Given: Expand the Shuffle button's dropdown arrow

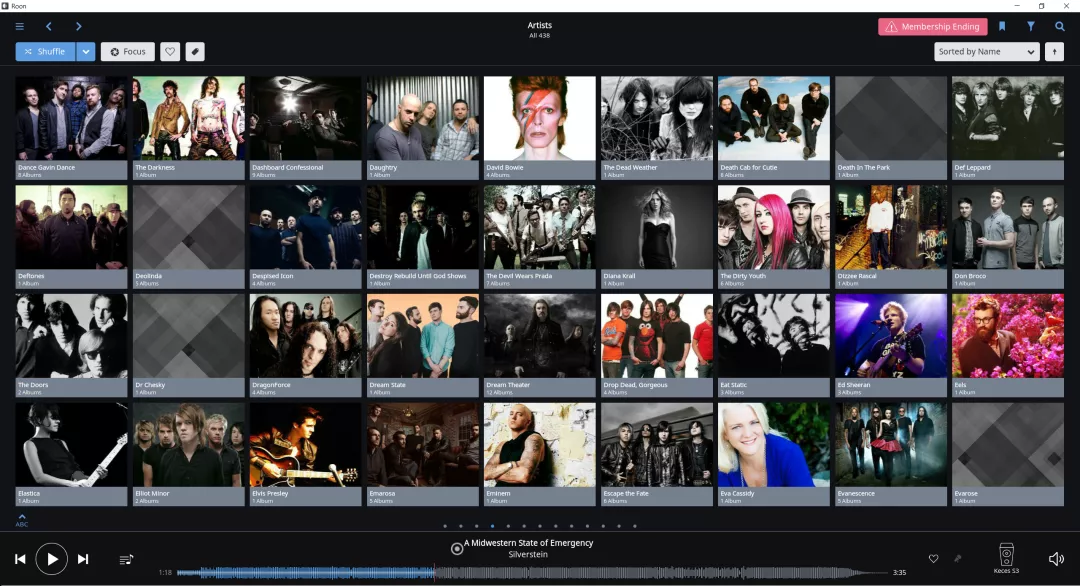Looking at the screenshot, I should pyautogui.click(x=85, y=52).
